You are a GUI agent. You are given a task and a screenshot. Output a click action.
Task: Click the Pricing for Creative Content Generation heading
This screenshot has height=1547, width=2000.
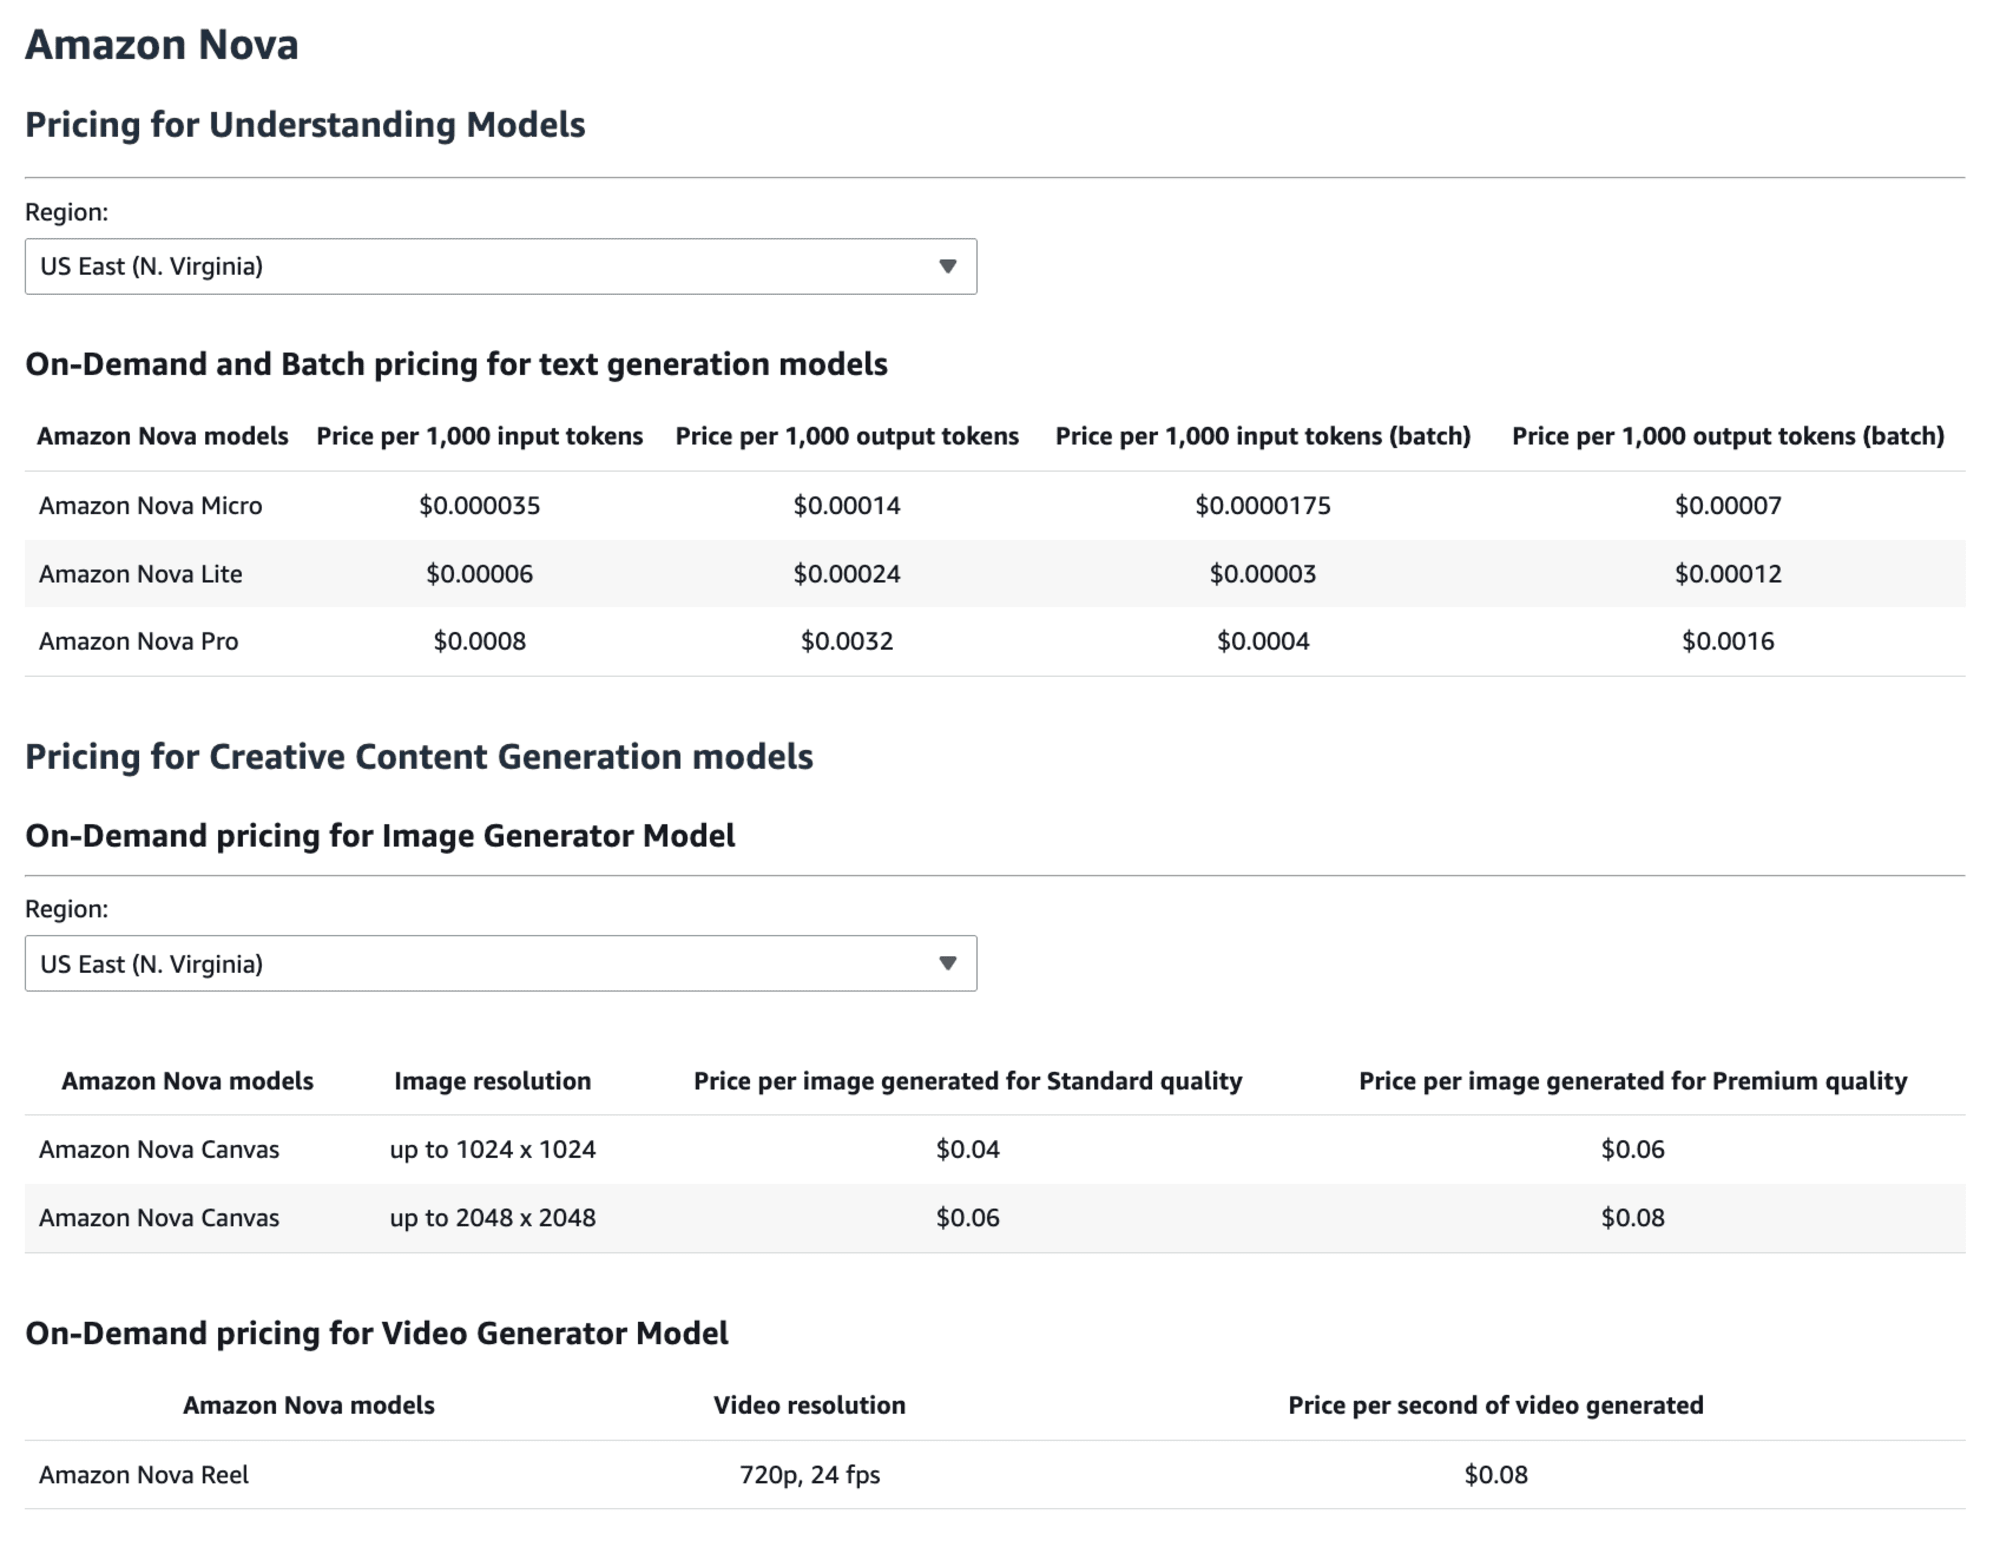point(419,757)
